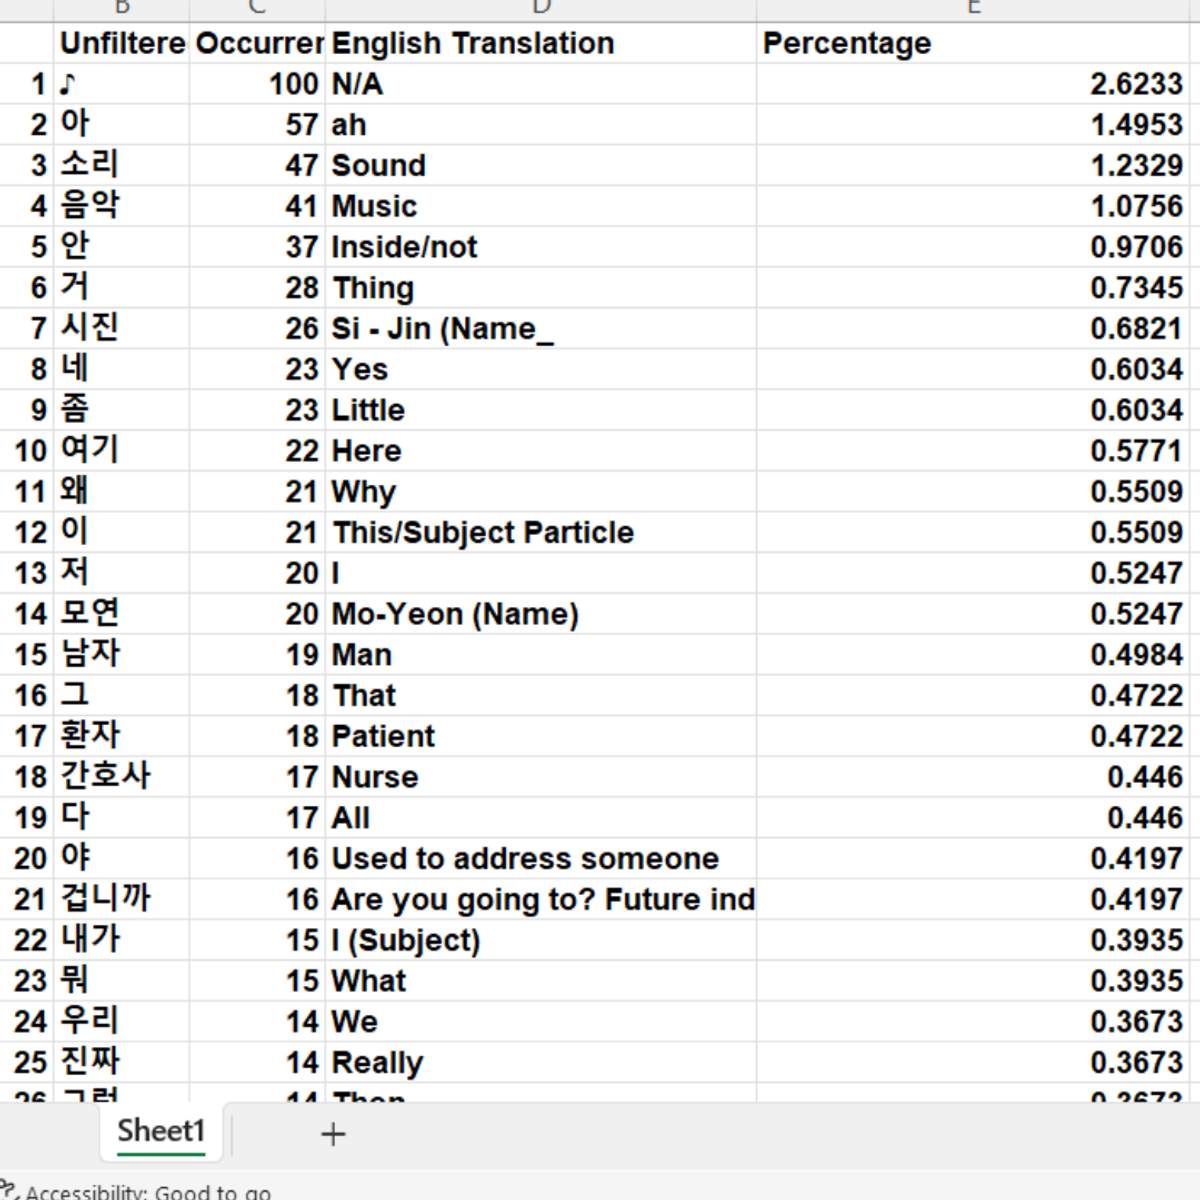Viewport: 1200px width, 1200px height.
Task: Click the Korean word cell 우리
Action: coord(122,1022)
